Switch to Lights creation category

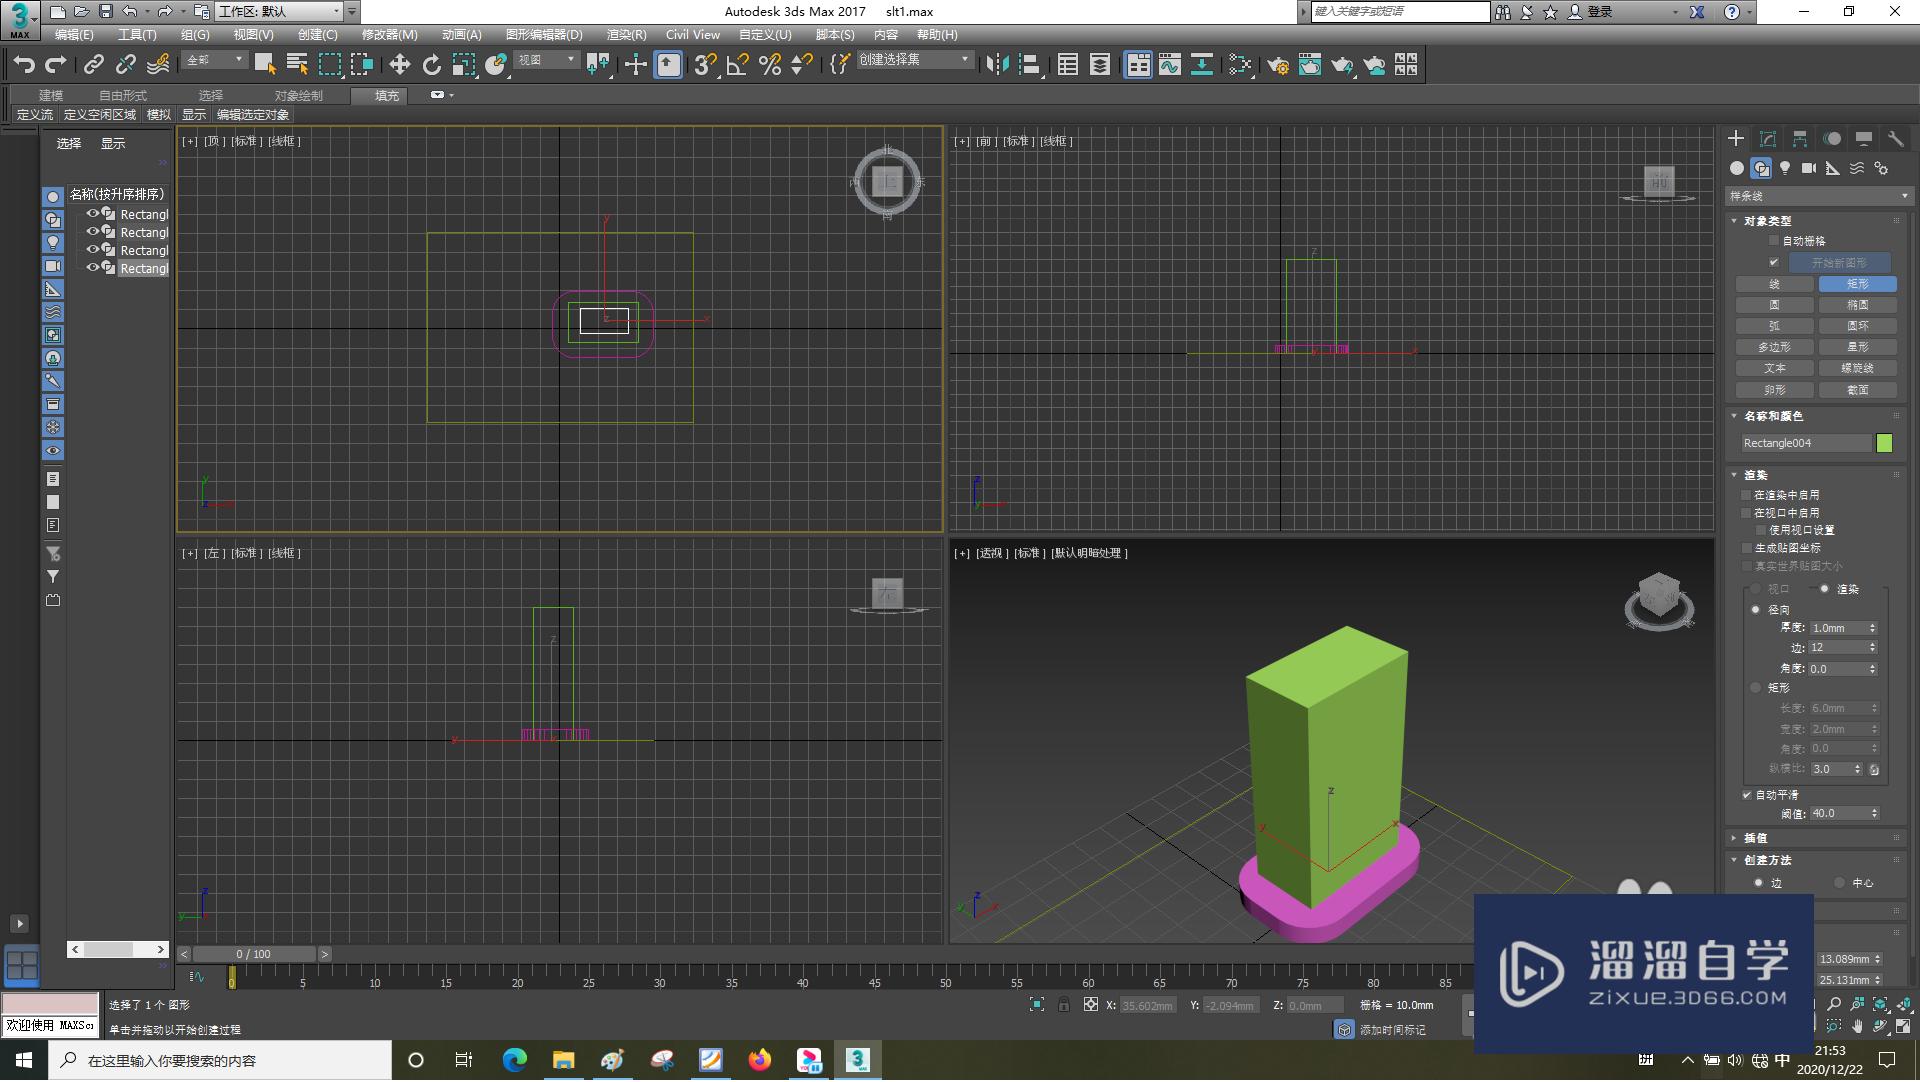point(1785,168)
